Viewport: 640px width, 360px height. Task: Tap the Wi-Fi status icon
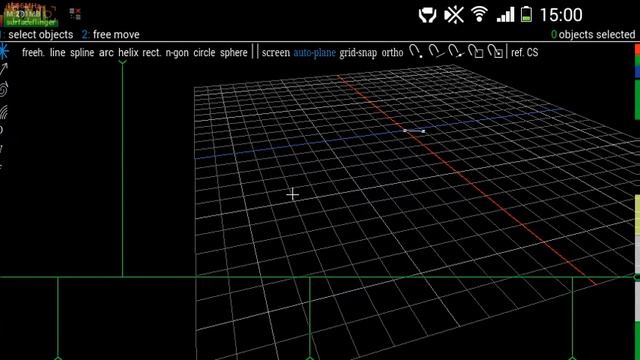click(x=479, y=15)
